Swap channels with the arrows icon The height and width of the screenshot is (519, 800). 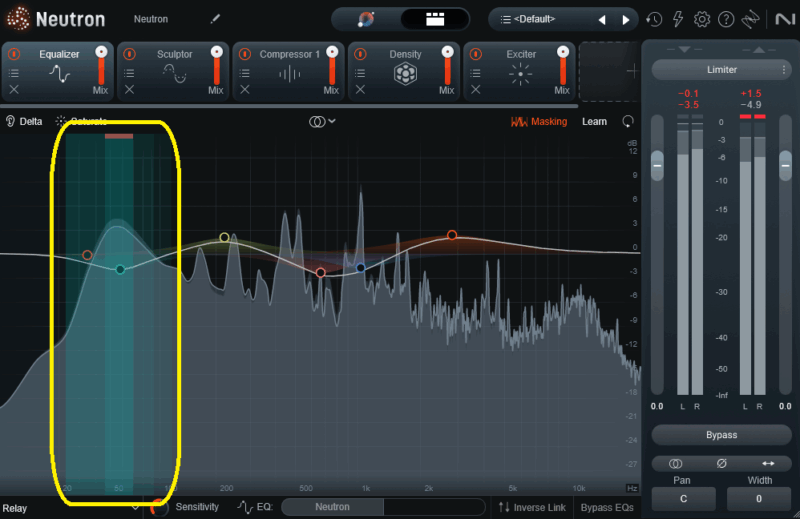tap(768, 463)
